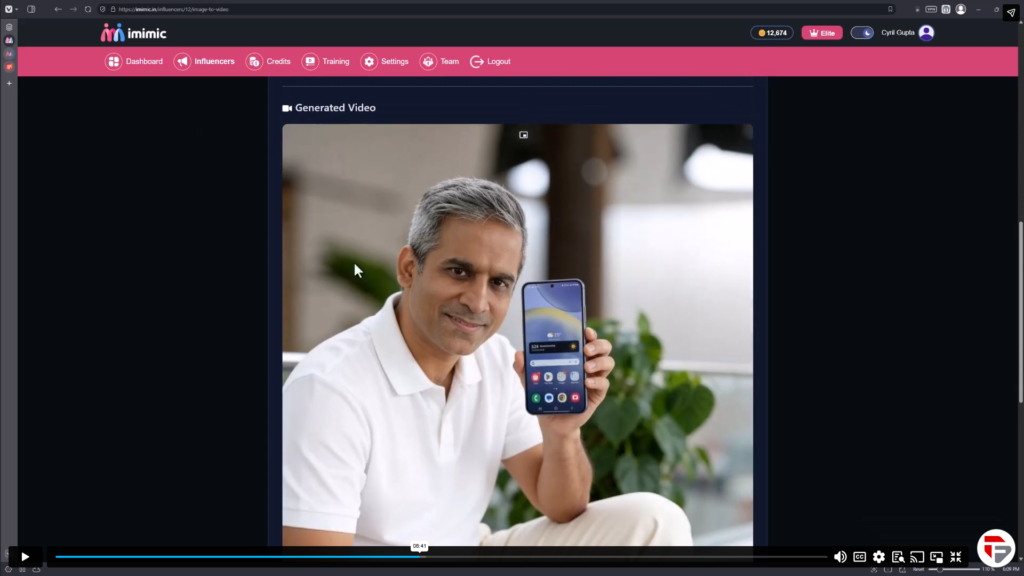Play the video with the play button
This screenshot has width=1024, height=576.
click(25, 557)
